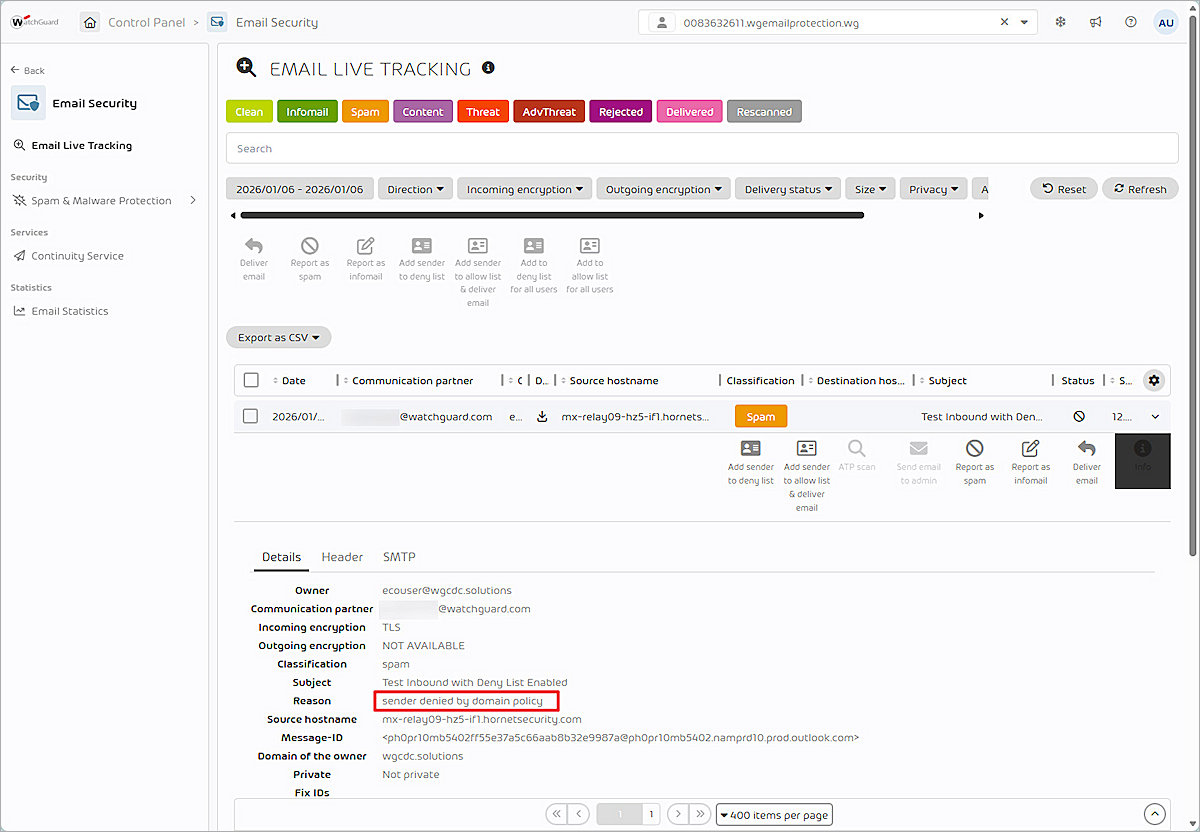Open the Direction filter dropdown
This screenshot has width=1200, height=832.
tap(415, 188)
